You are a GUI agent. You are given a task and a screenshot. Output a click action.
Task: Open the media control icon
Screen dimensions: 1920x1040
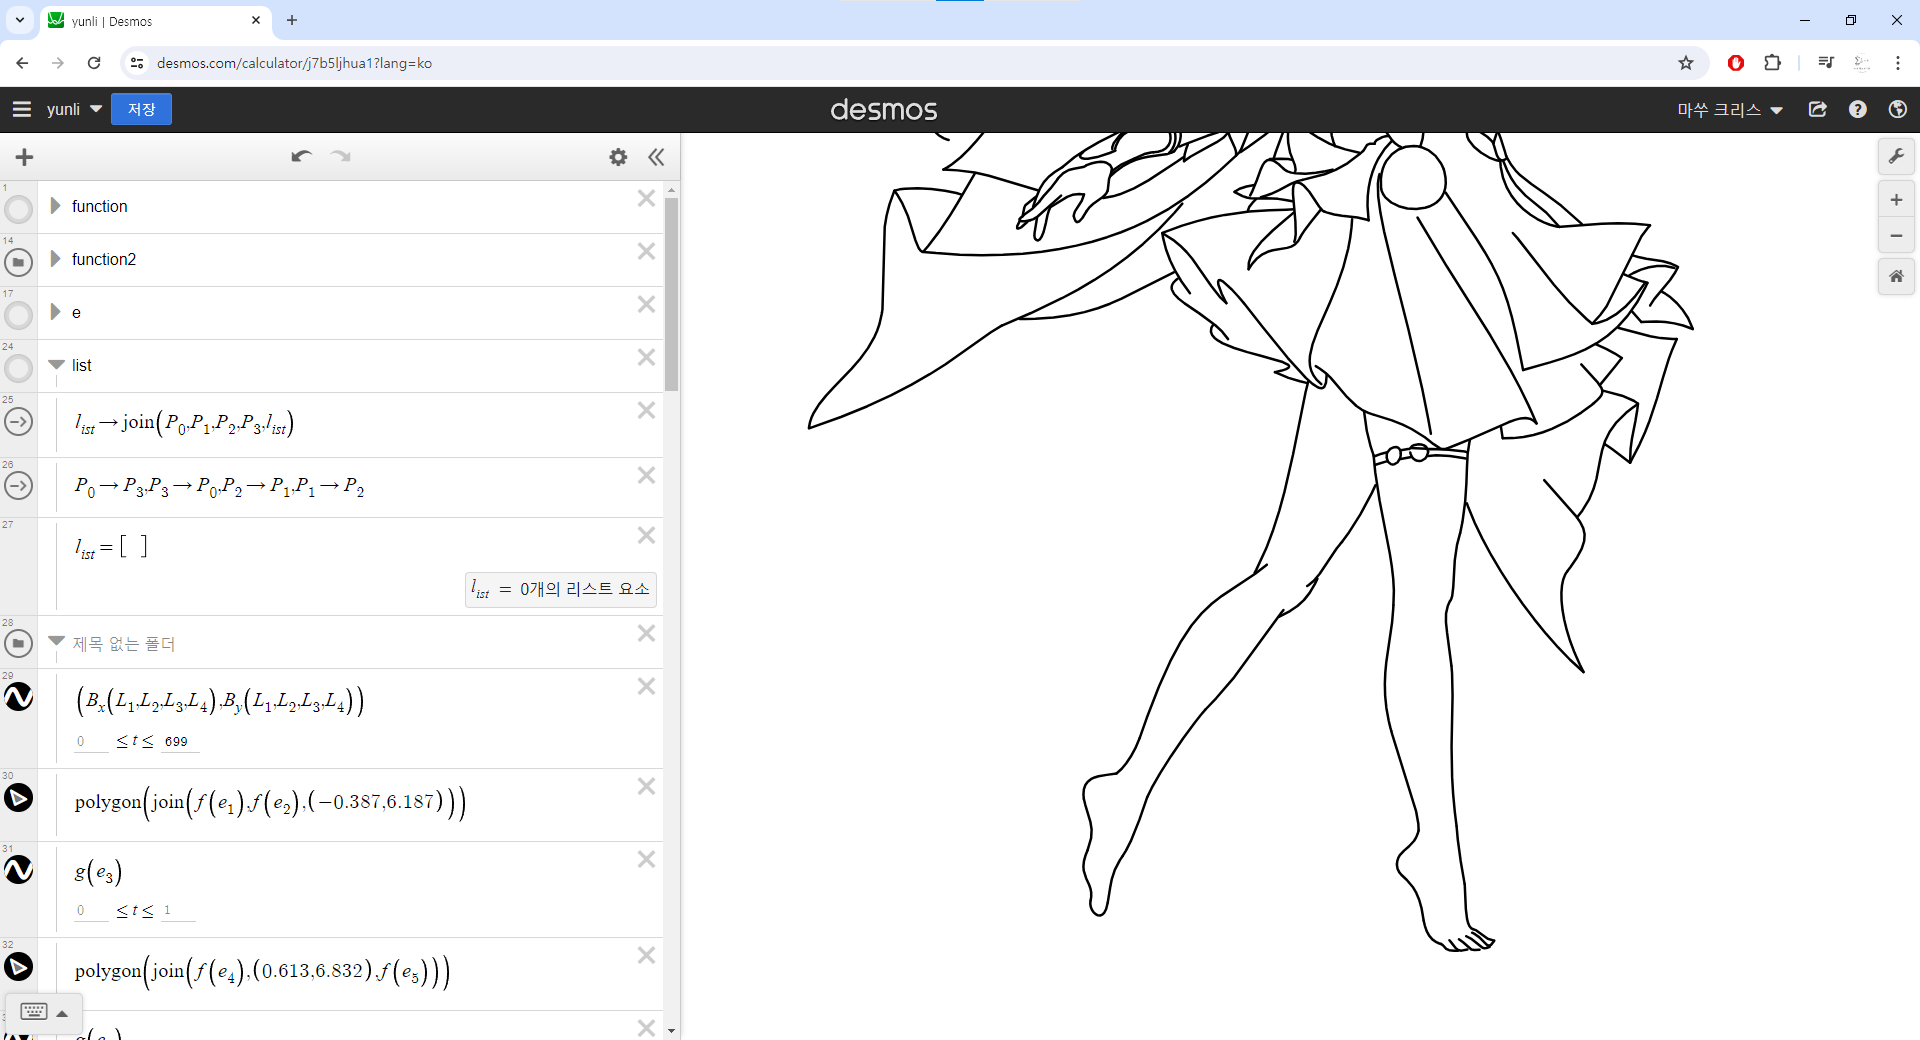click(x=1826, y=63)
